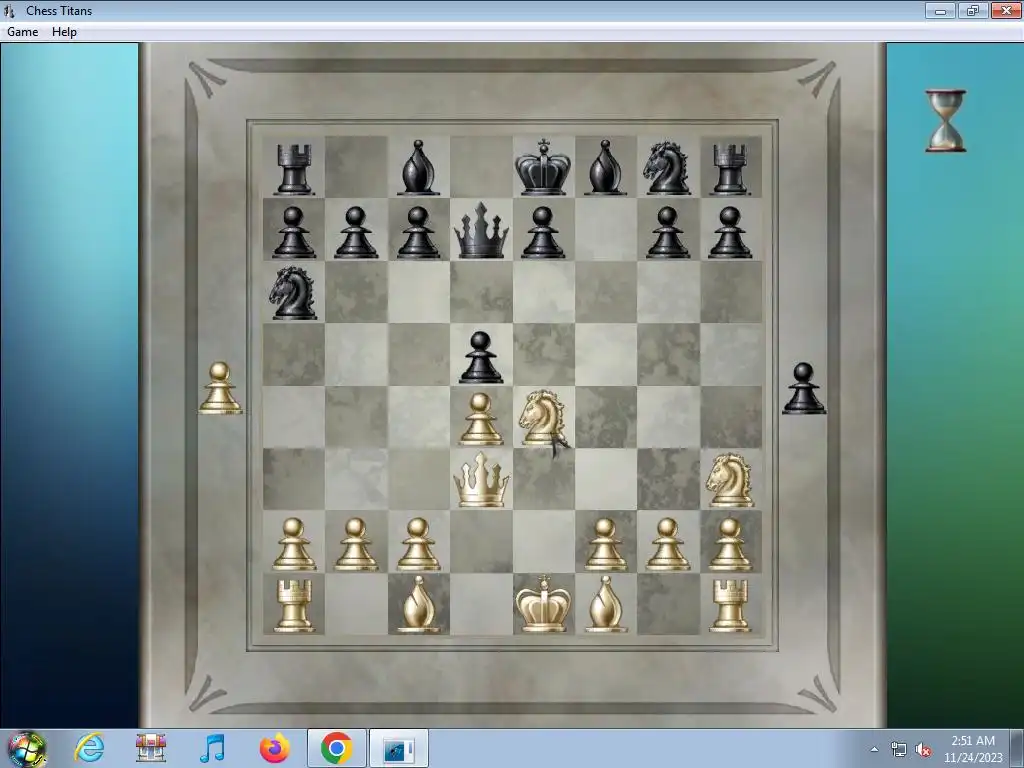
Task: Click the empty e2 square above white king
Action: click(543, 541)
